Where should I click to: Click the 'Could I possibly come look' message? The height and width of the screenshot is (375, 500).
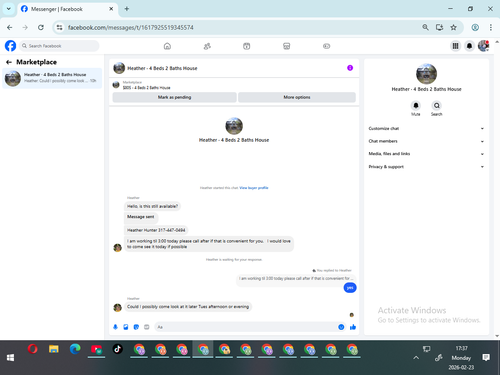[188, 307]
